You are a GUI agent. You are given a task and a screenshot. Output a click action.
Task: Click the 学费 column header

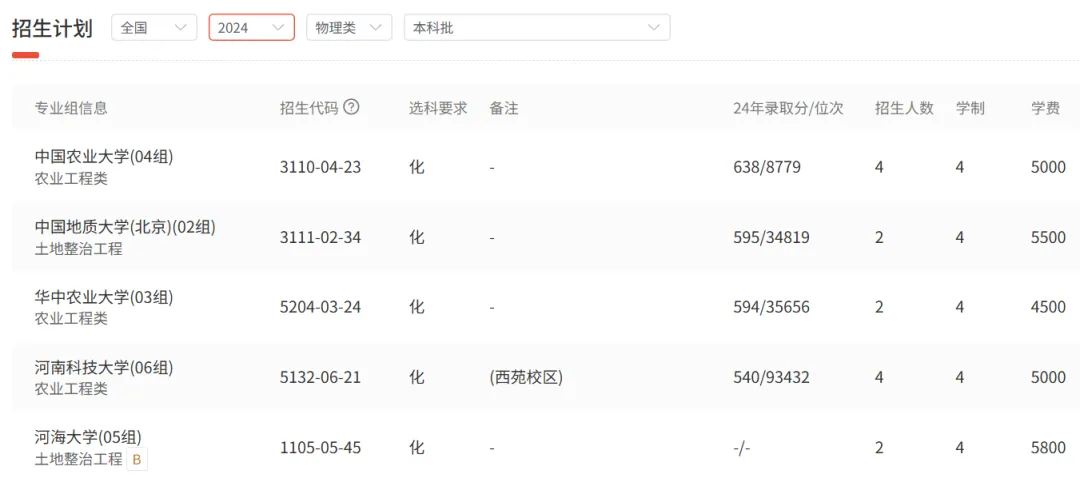(x=1045, y=108)
